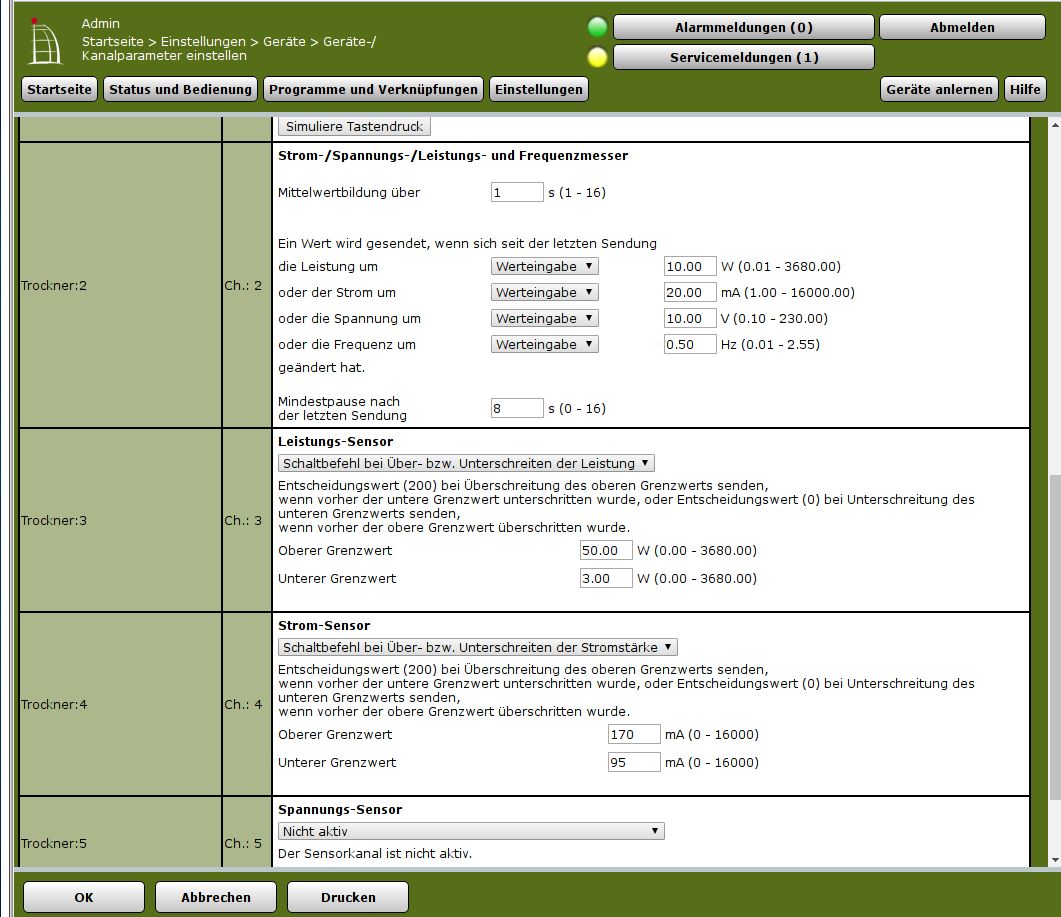Log out with Abmelden button

pyautogui.click(x=962, y=28)
